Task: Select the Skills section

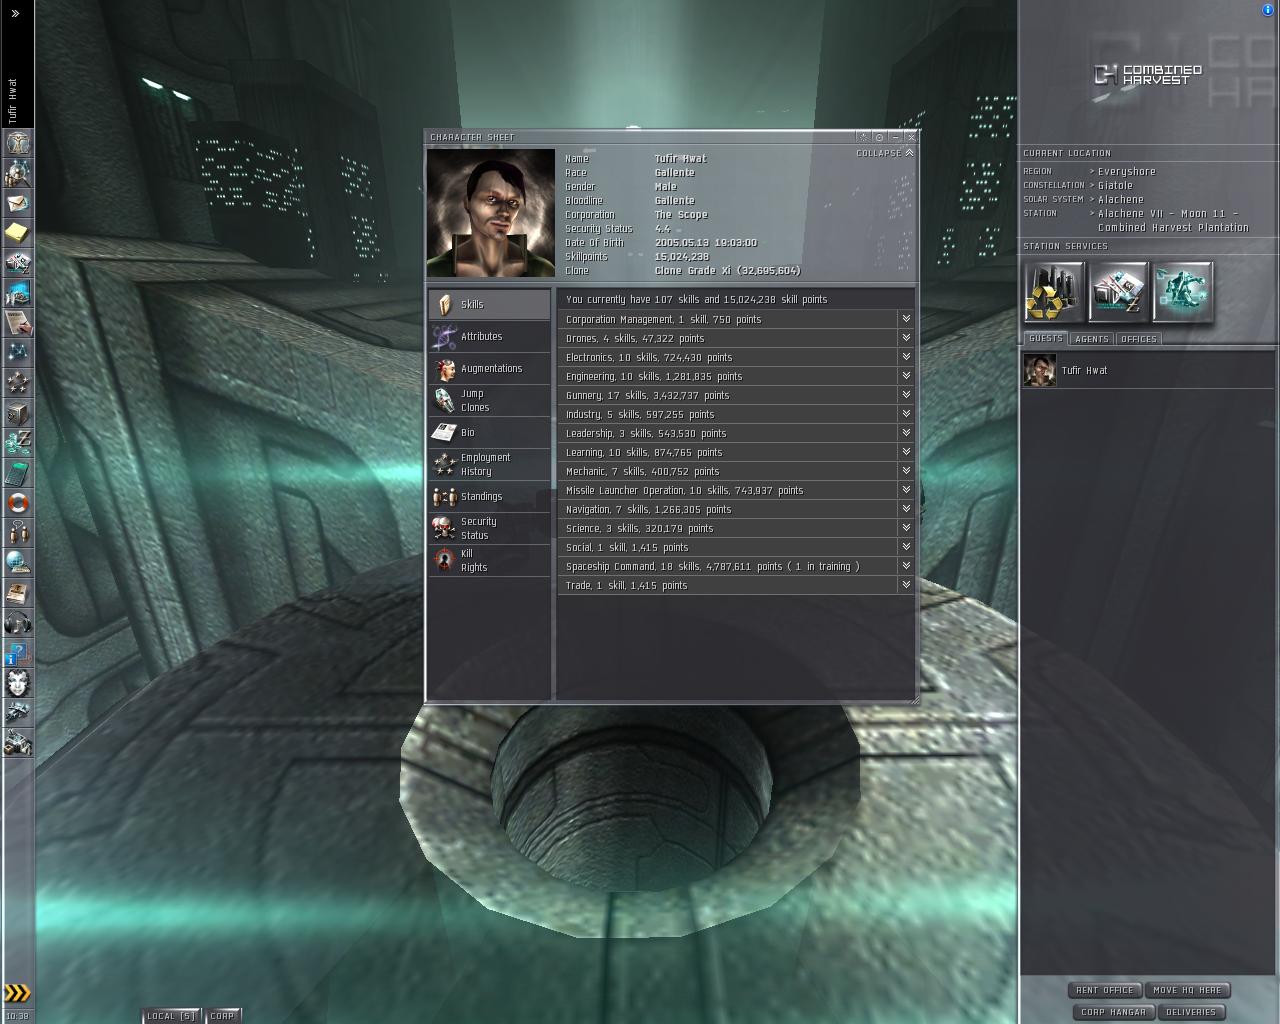Action: [x=489, y=304]
